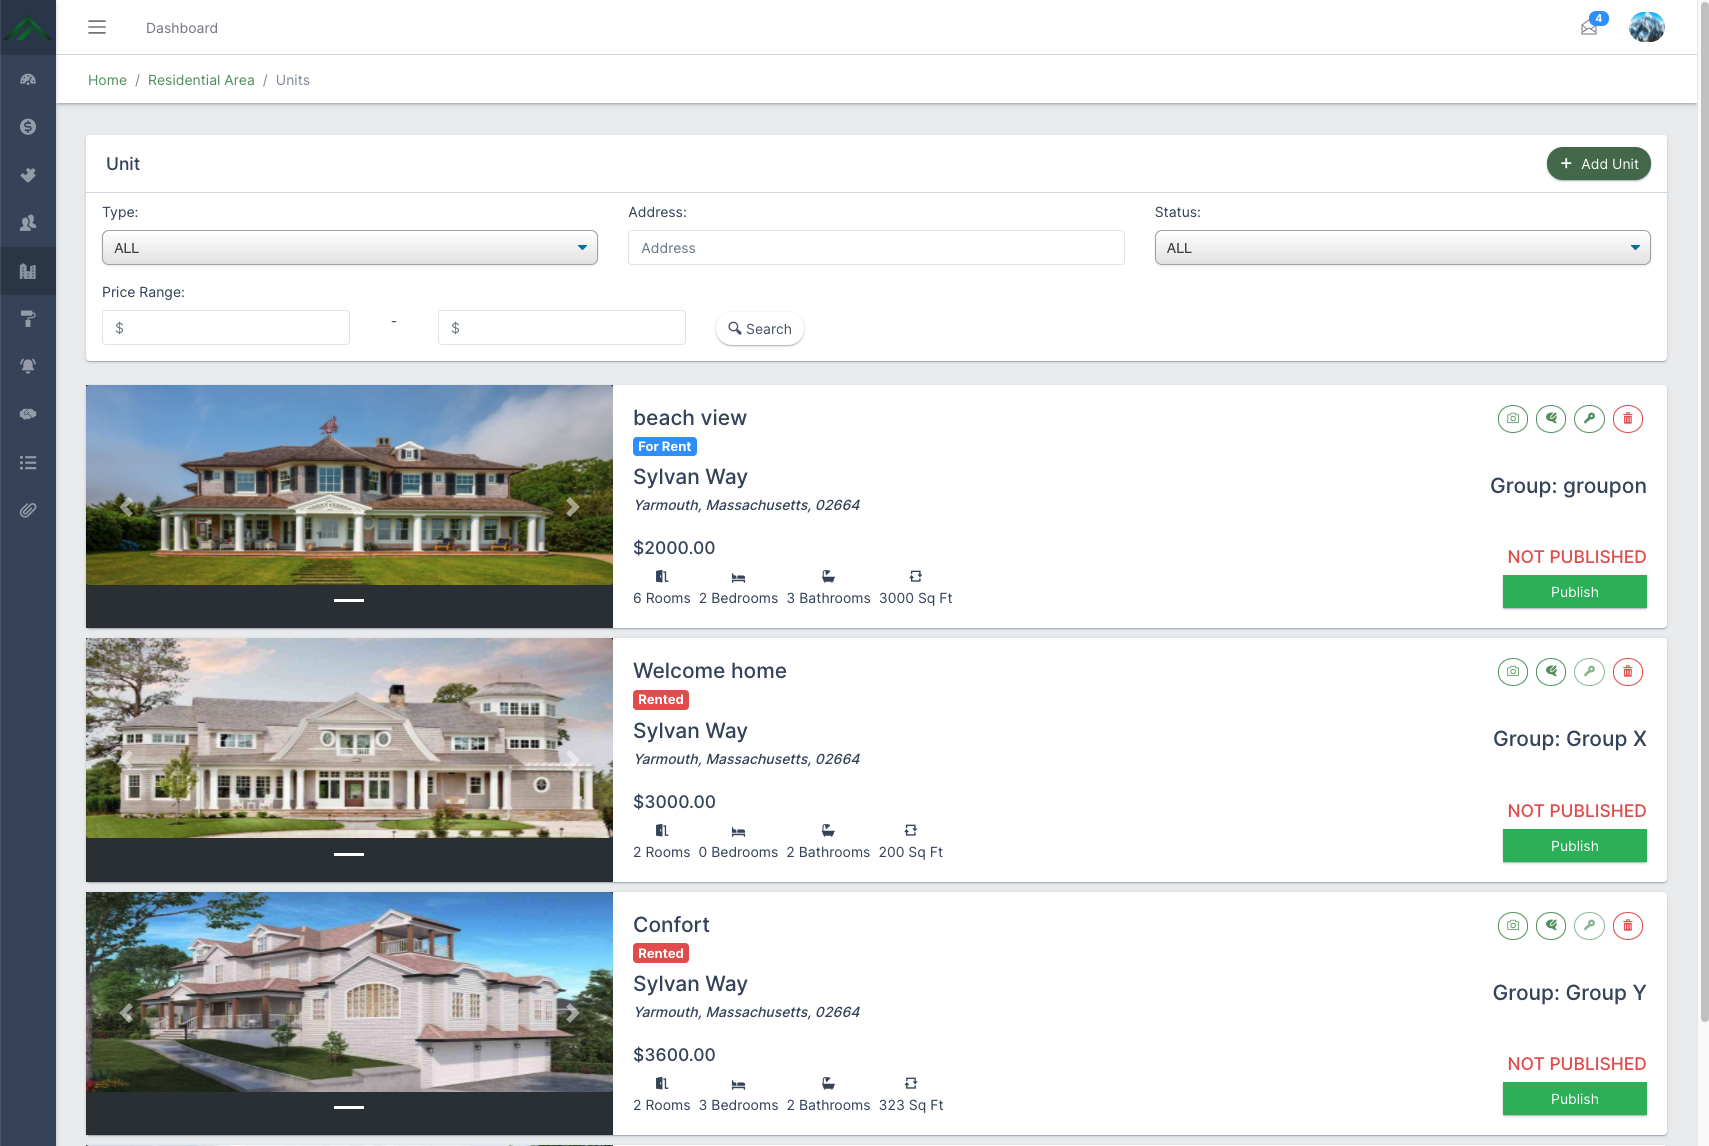This screenshot has height=1146, width=1709.
Task: Click the green roof logo in sidebar
Action: (28, 27)
